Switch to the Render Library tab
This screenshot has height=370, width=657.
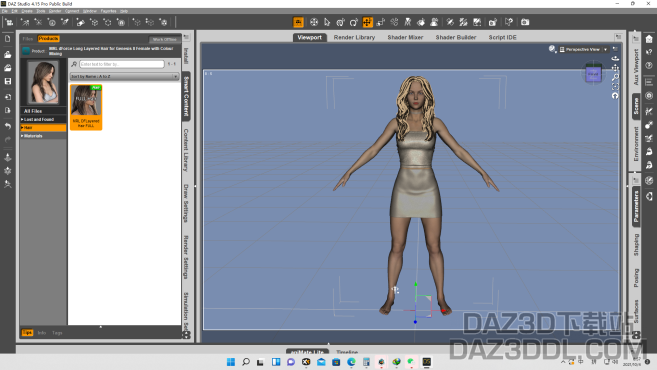pos(354,37)
